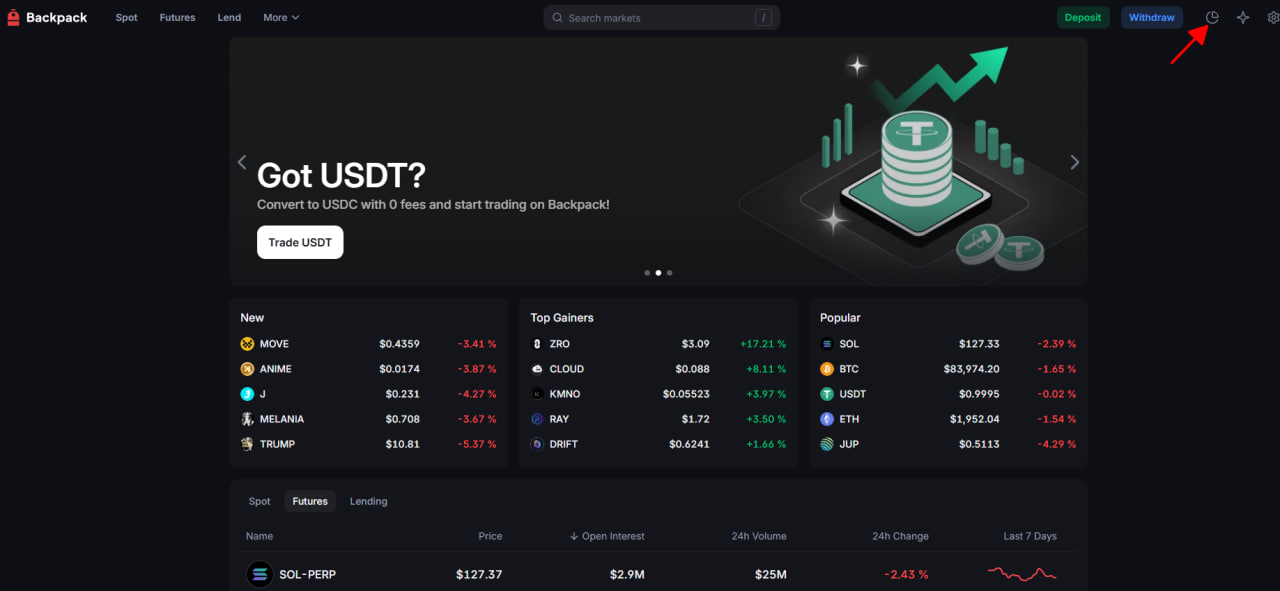Click the MOVE coin icon
The width and height of the screenshot is (1280, 591).
pos(247,344)
